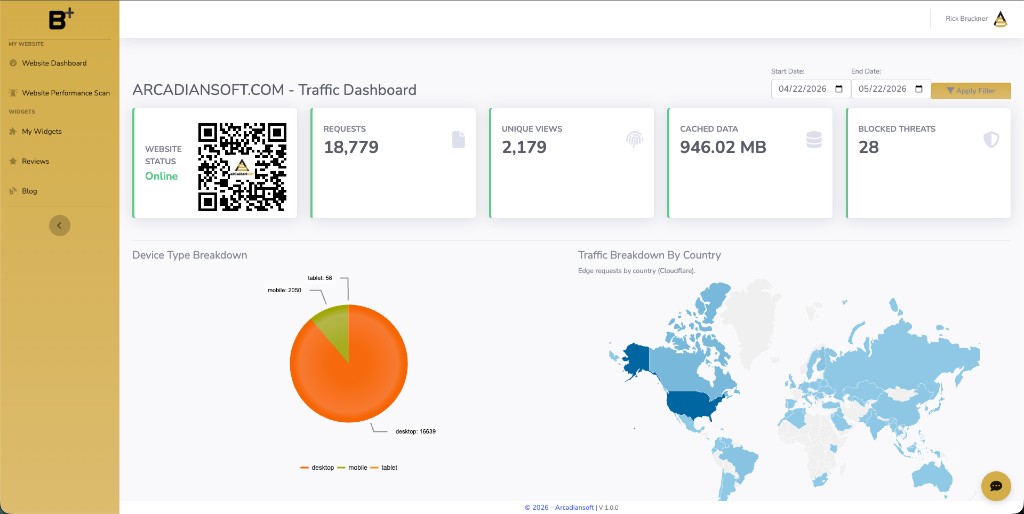Toggle the tablet legend entry
This screenshot has height=514, width=1024.
[x=384, y=468]
